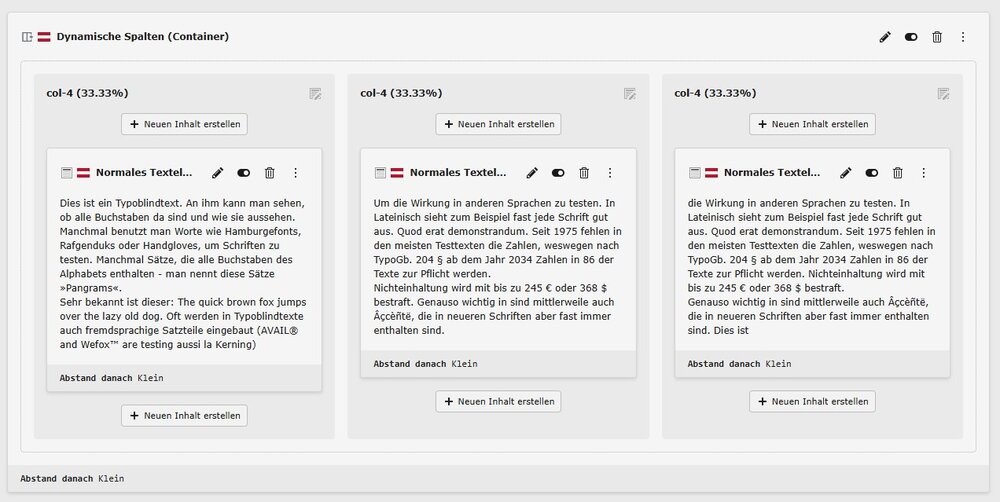The image size is (1000, 502).
Task: Toggle visibility of first column text element
Action: point(244,173)
